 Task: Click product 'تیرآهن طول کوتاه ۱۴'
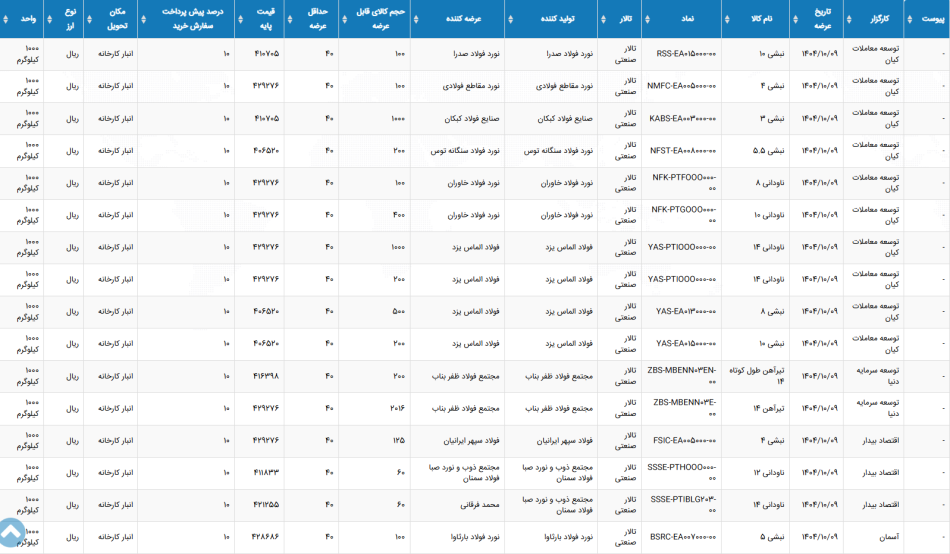[757, 376]
